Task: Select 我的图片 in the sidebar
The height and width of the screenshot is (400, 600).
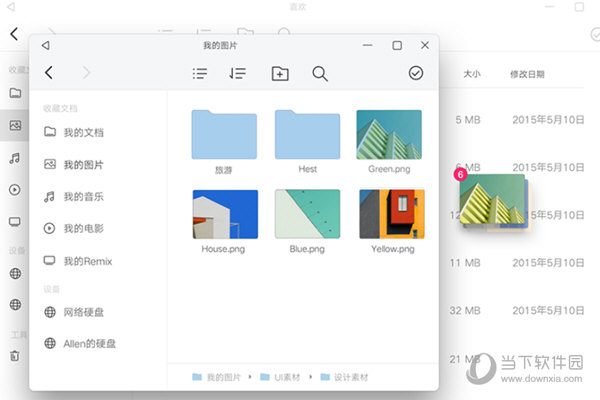Action: point(73,165)
